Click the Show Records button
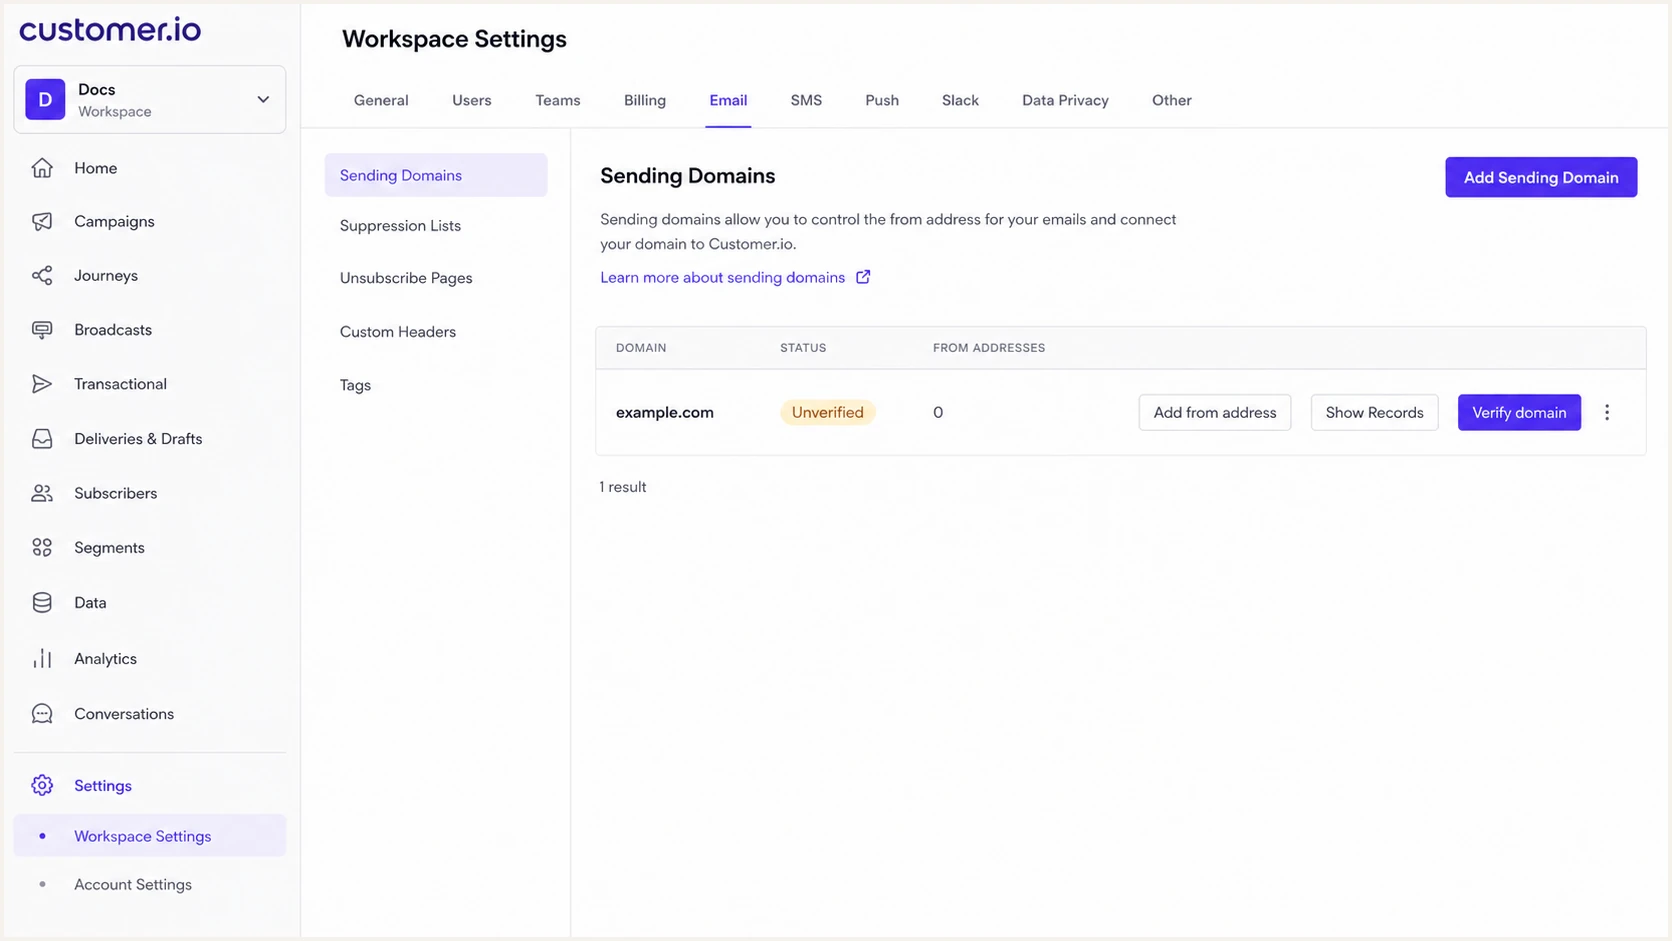The height and width of the screenshot is (941, 1672). click(1374, 412)
